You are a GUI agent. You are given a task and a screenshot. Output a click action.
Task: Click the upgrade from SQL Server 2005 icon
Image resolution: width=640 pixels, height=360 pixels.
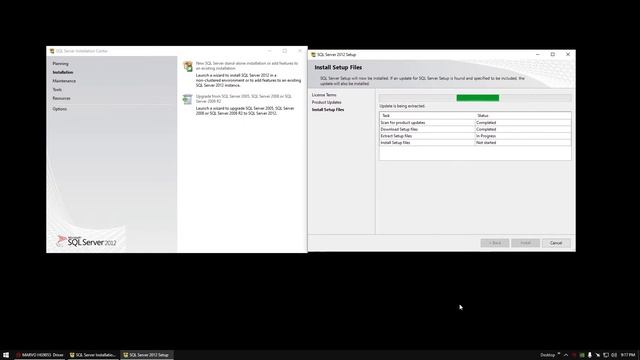(187, 99)
